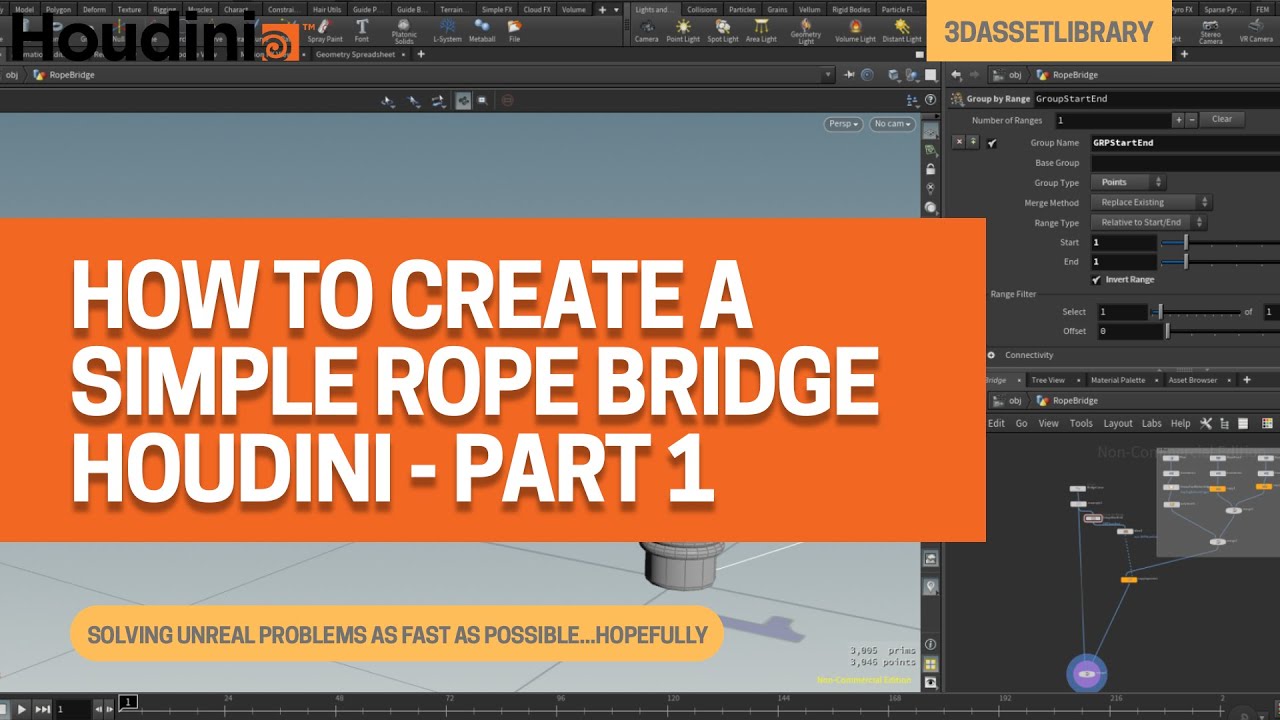
Task: Add a Spot Light from the shelf
Action: click(722, 30)
